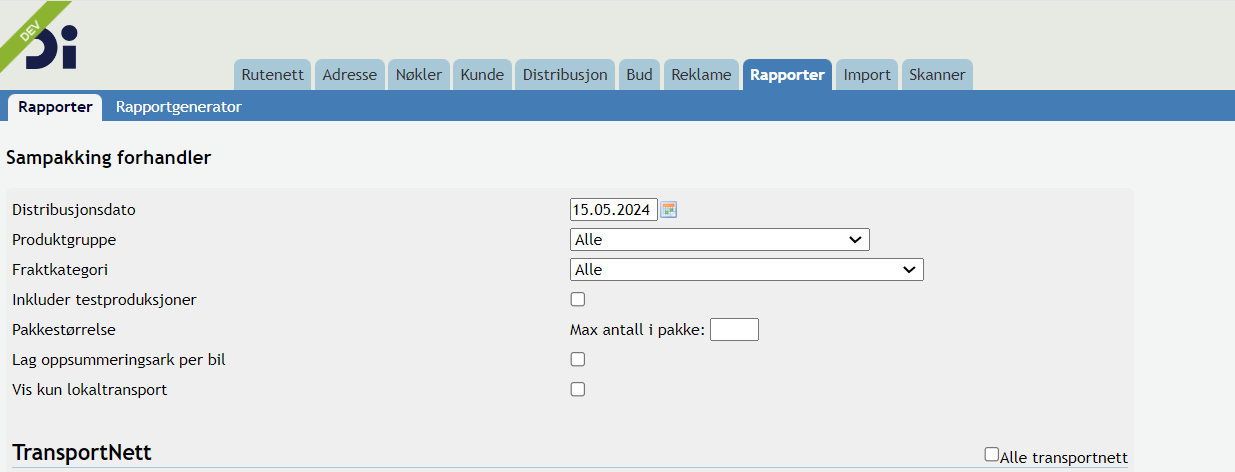1235x472 pixels.
Task: Focus the Max antall i pakke field
Action: [x=734, y=329]
